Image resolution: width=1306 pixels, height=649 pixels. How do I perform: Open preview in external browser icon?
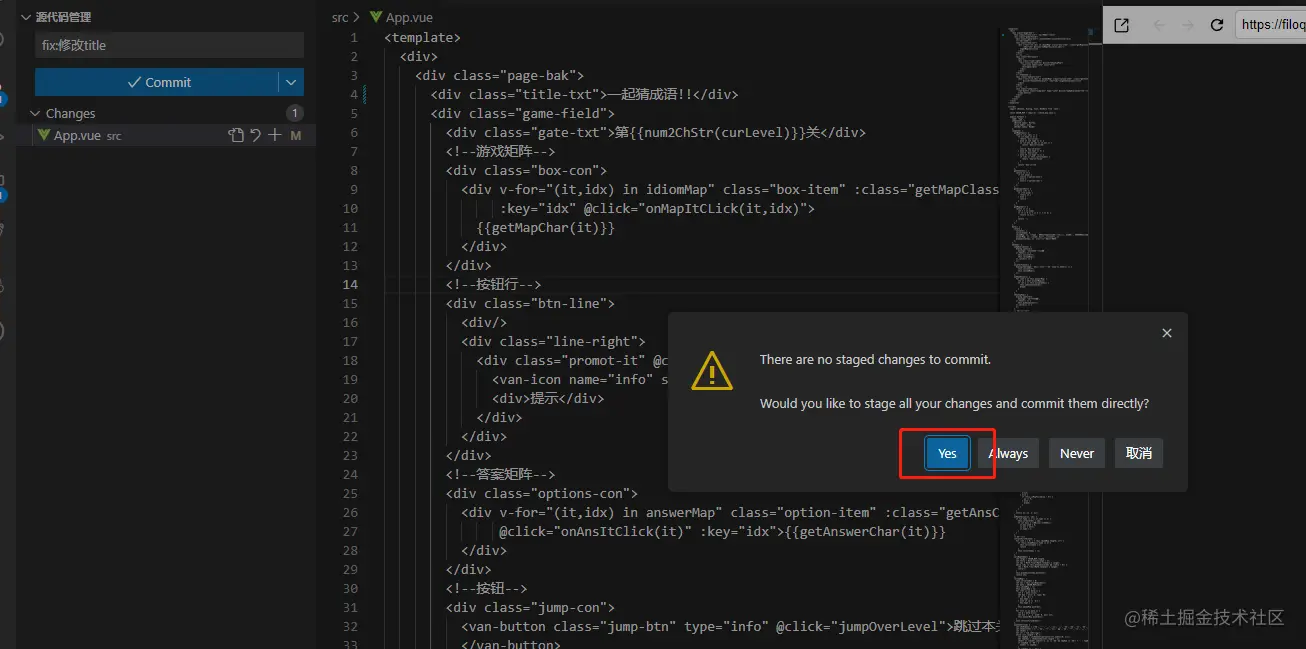pos(1121,25)
